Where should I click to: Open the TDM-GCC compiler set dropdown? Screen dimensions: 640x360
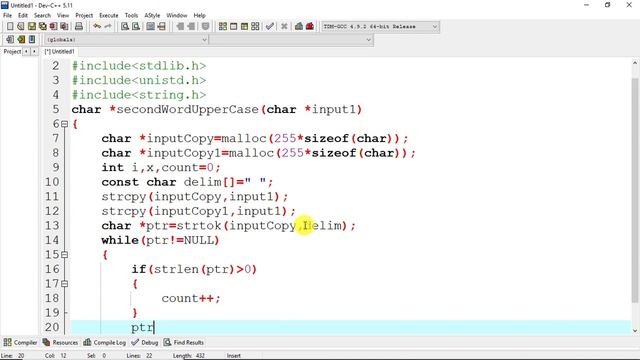pyautogui.click(x=380, y=27)
